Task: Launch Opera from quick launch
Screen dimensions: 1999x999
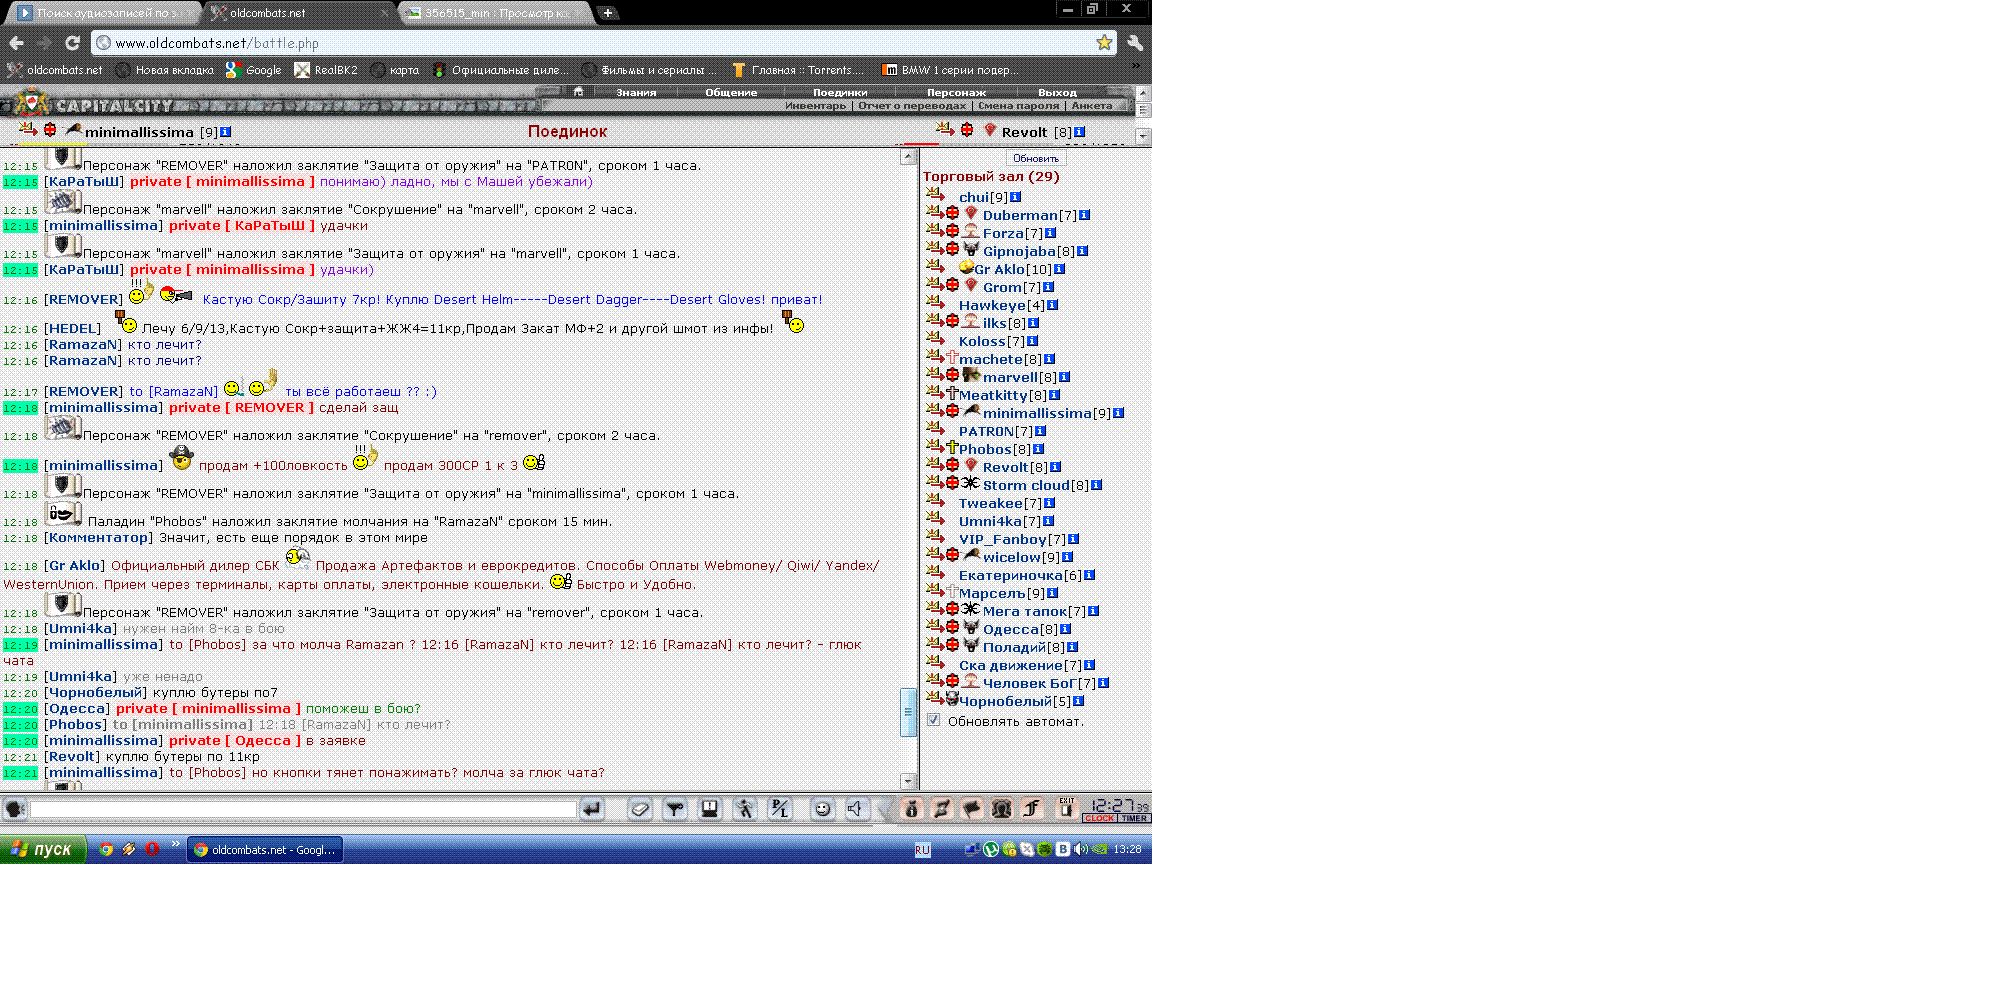Action: 152,849
